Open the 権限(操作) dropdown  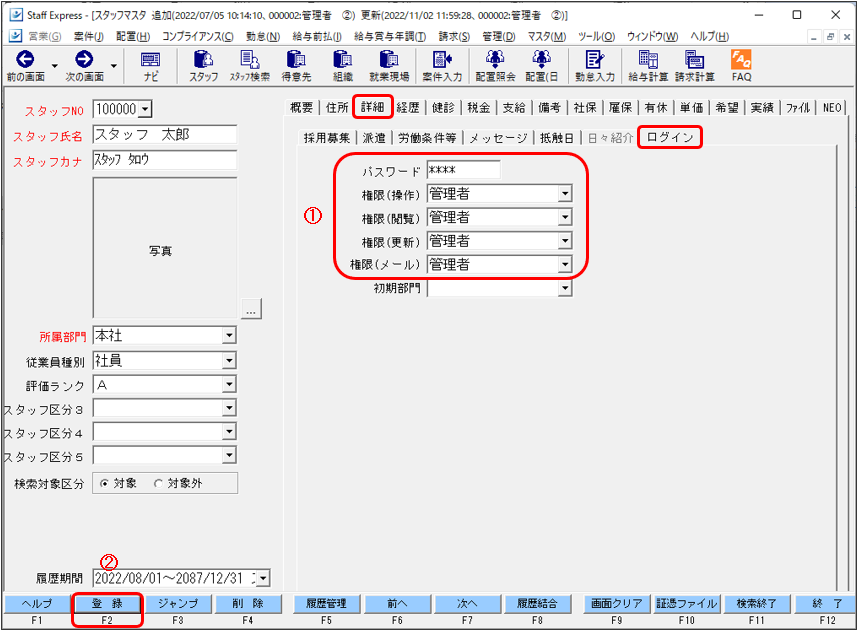coord(565,194)
